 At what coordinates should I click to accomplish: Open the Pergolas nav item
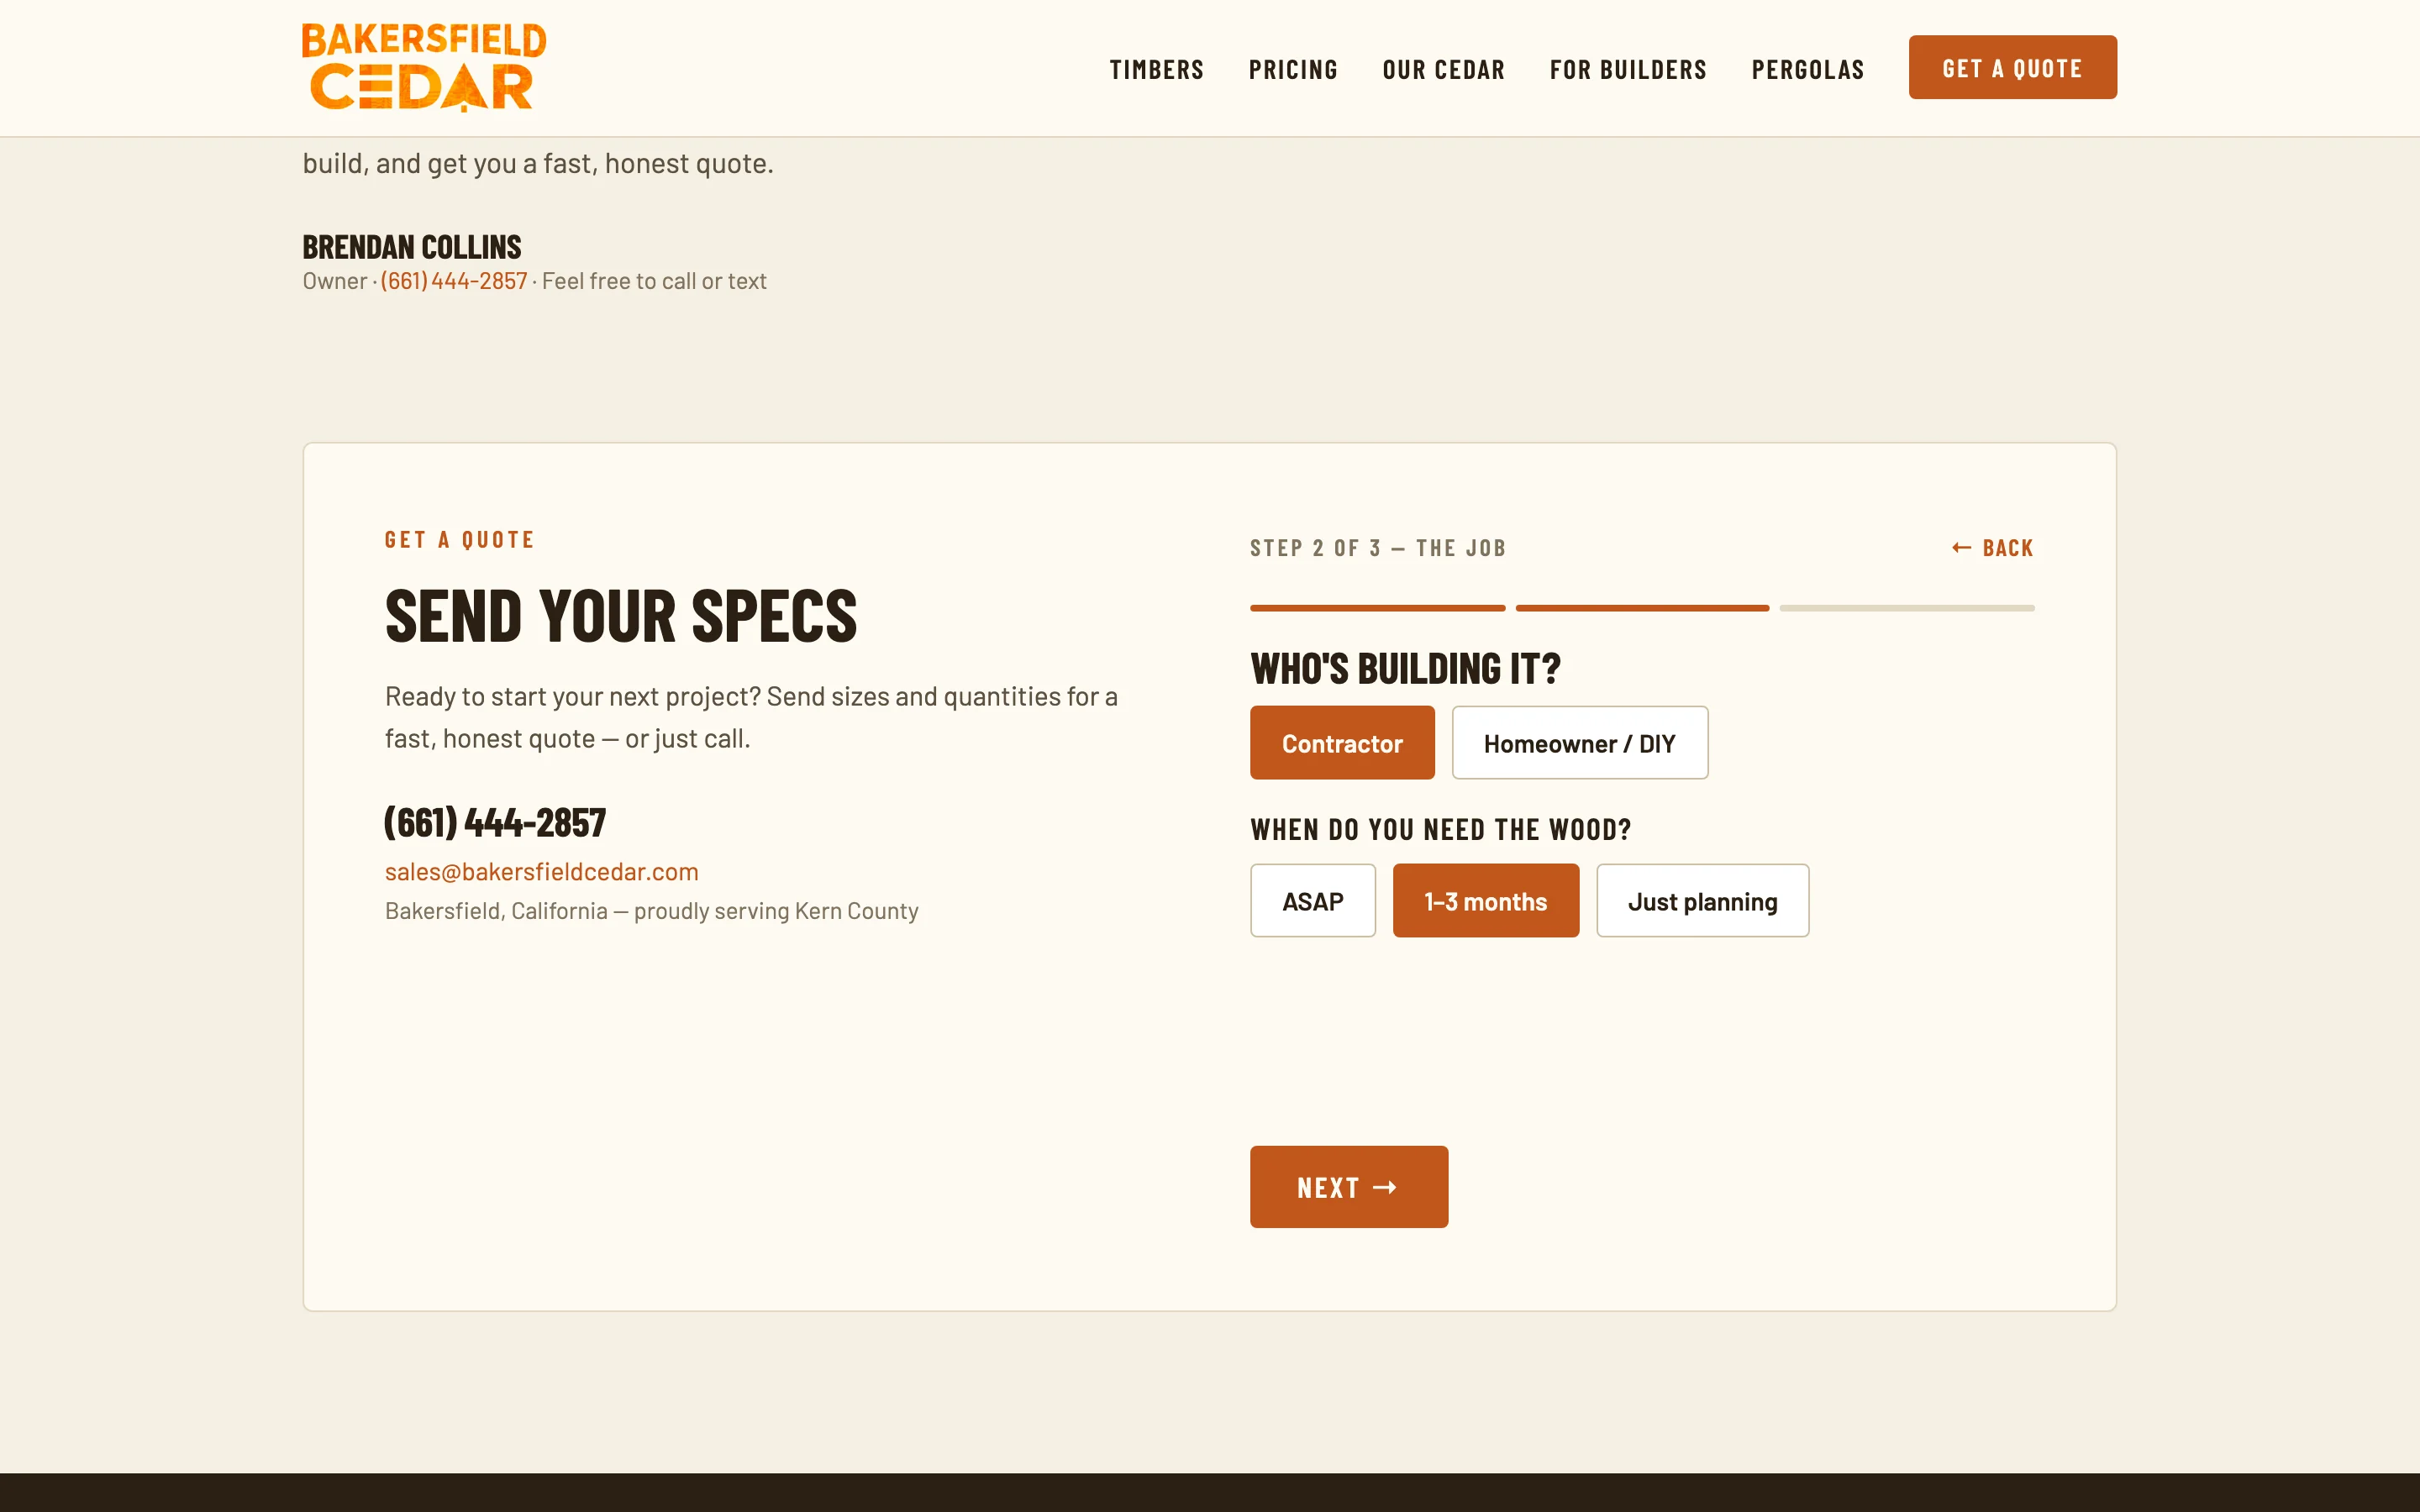[1807, 70]
